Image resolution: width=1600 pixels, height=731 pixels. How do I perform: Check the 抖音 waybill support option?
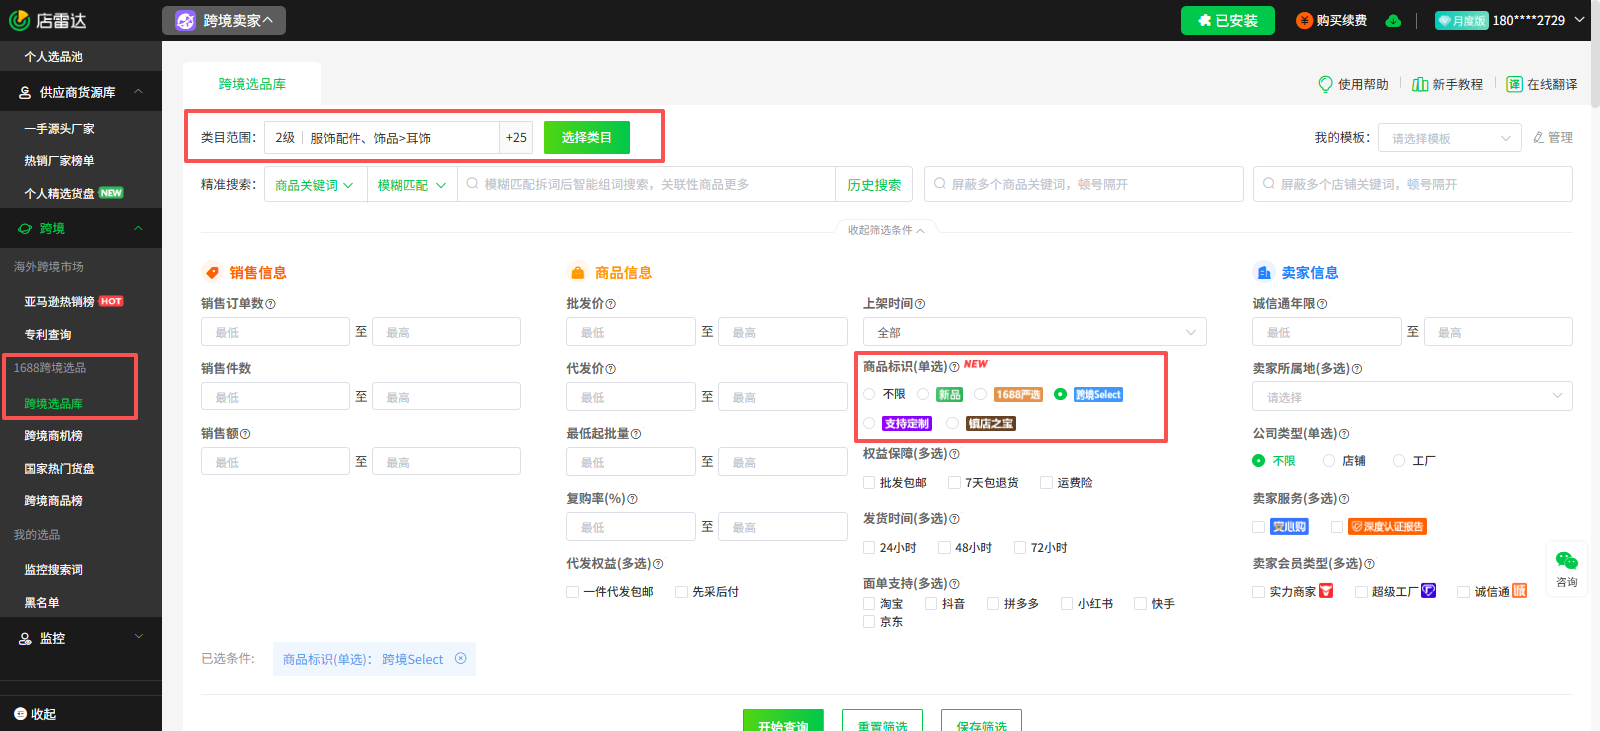click(931, 604)
